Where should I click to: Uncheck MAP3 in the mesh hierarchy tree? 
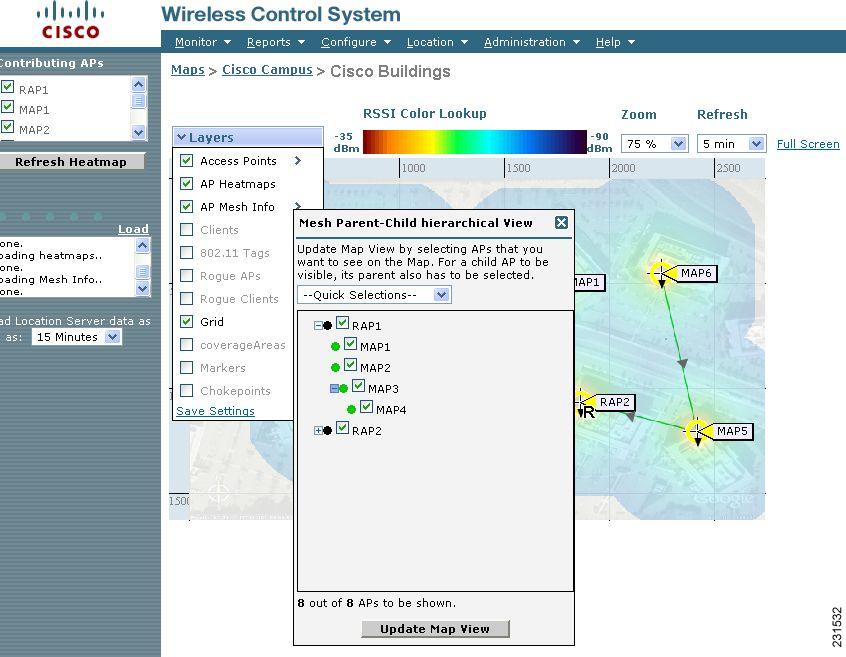tap(358, 386)
